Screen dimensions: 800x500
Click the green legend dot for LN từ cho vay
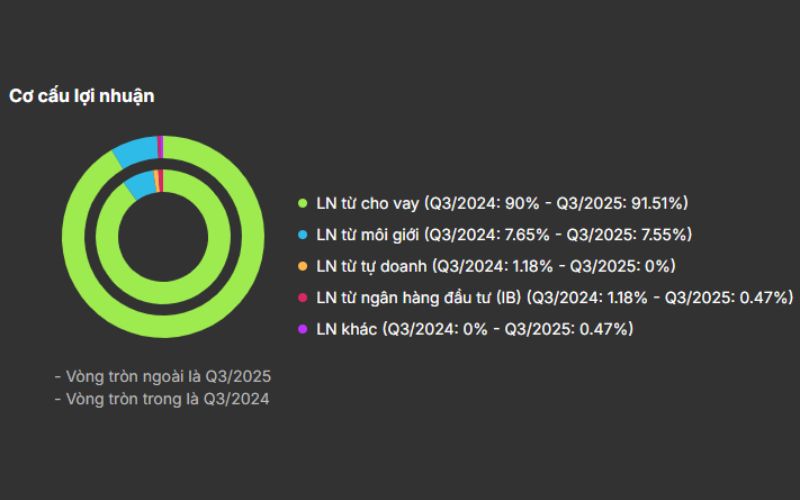[303, 204]
